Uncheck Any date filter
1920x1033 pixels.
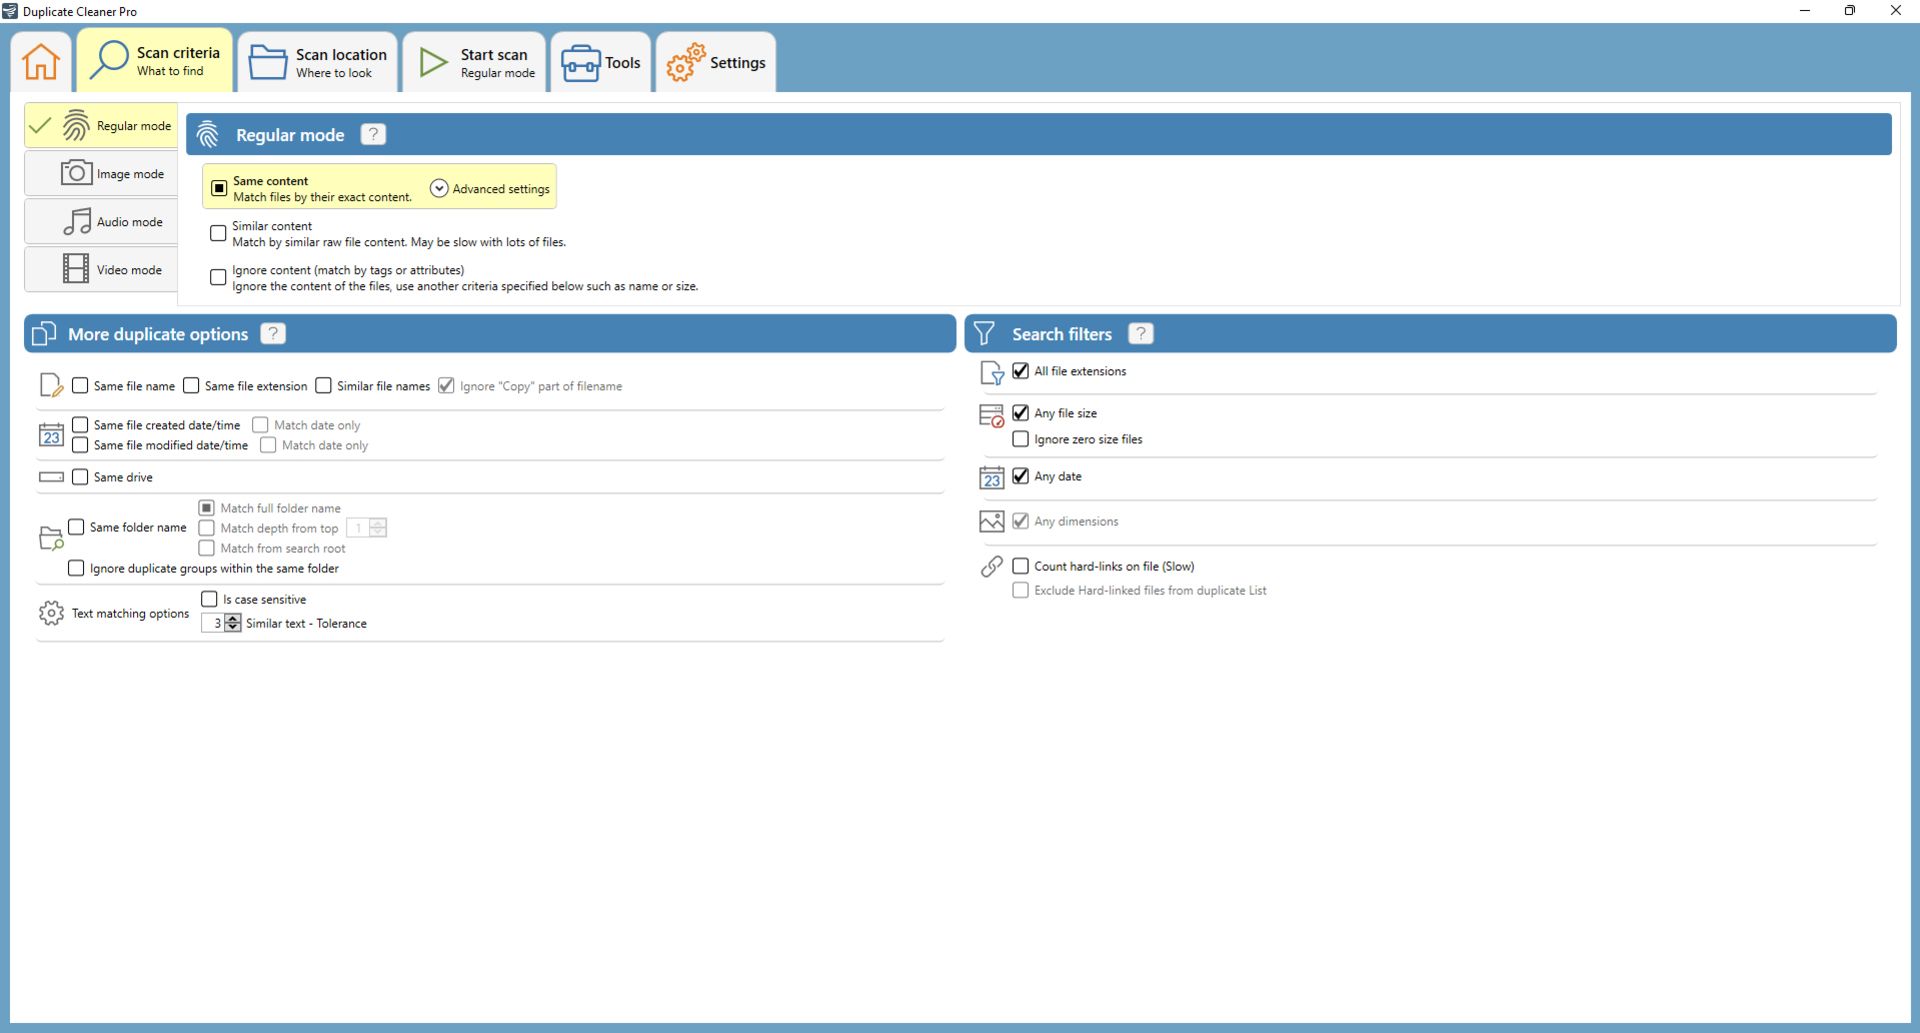1020,475
